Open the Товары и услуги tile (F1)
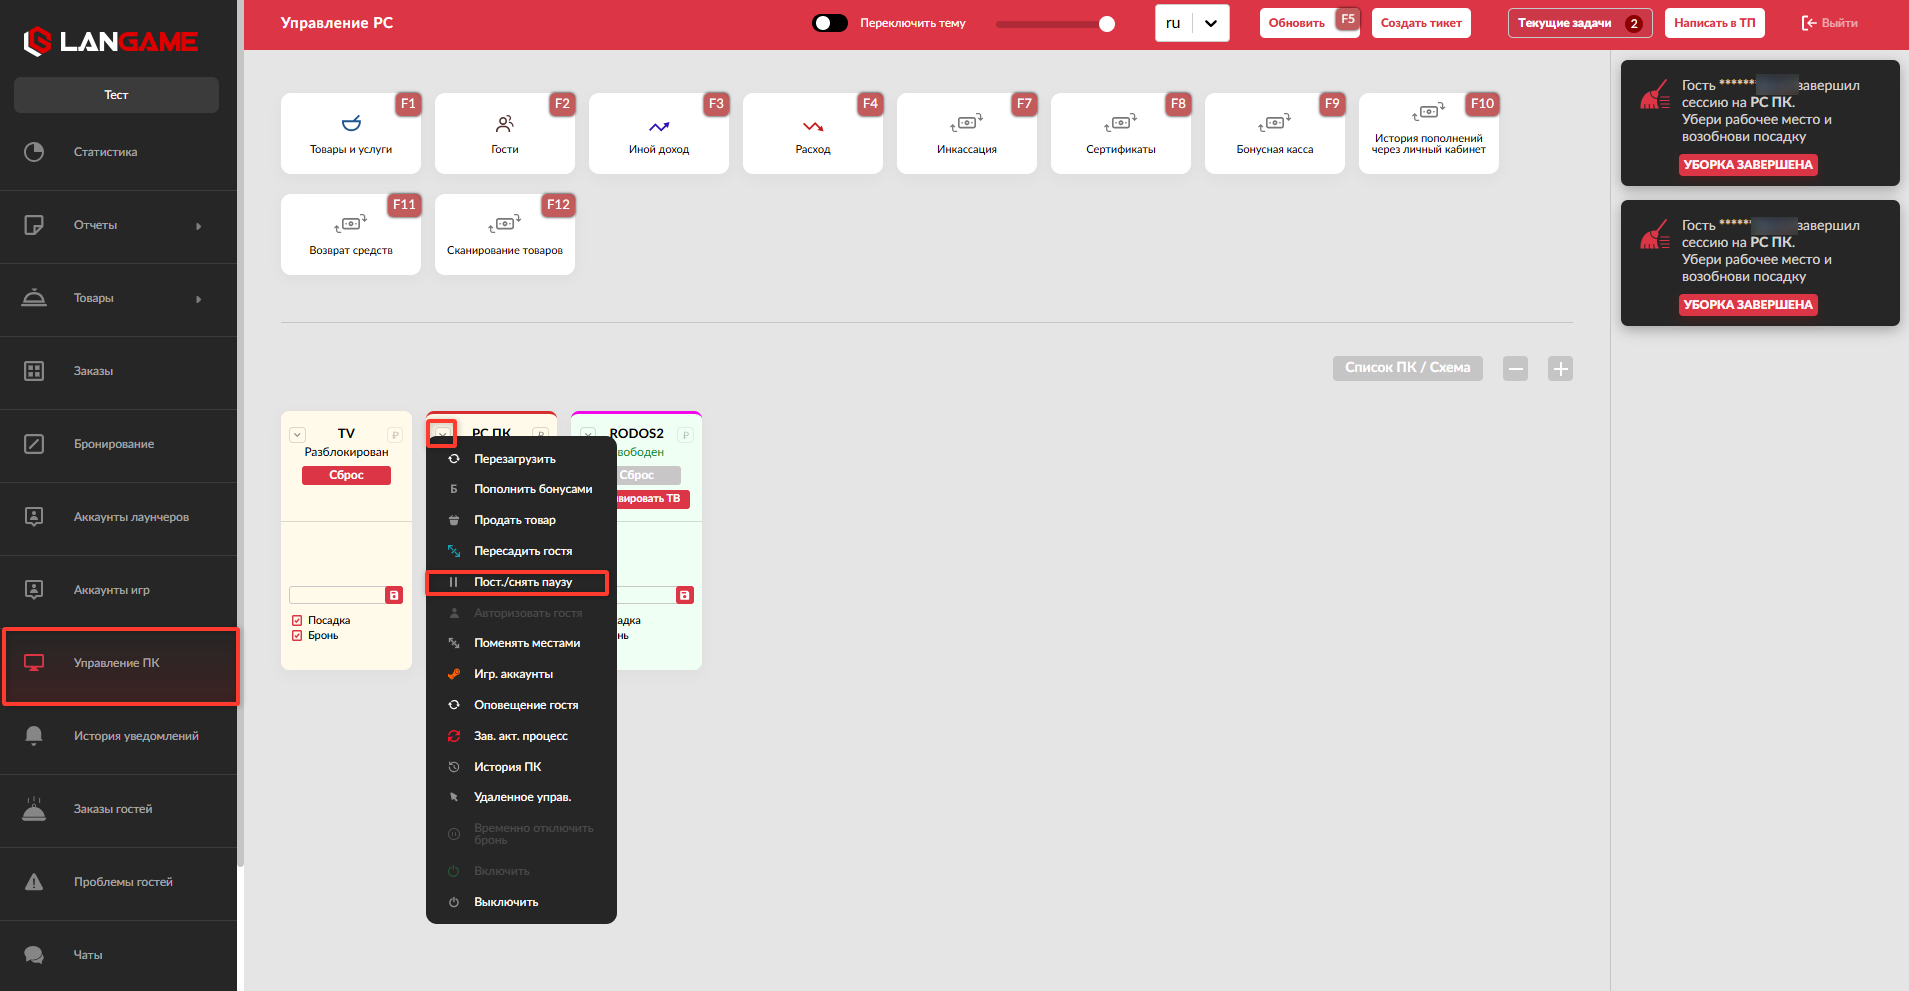Screen dimensions: 1909x991 click(351, 134)
